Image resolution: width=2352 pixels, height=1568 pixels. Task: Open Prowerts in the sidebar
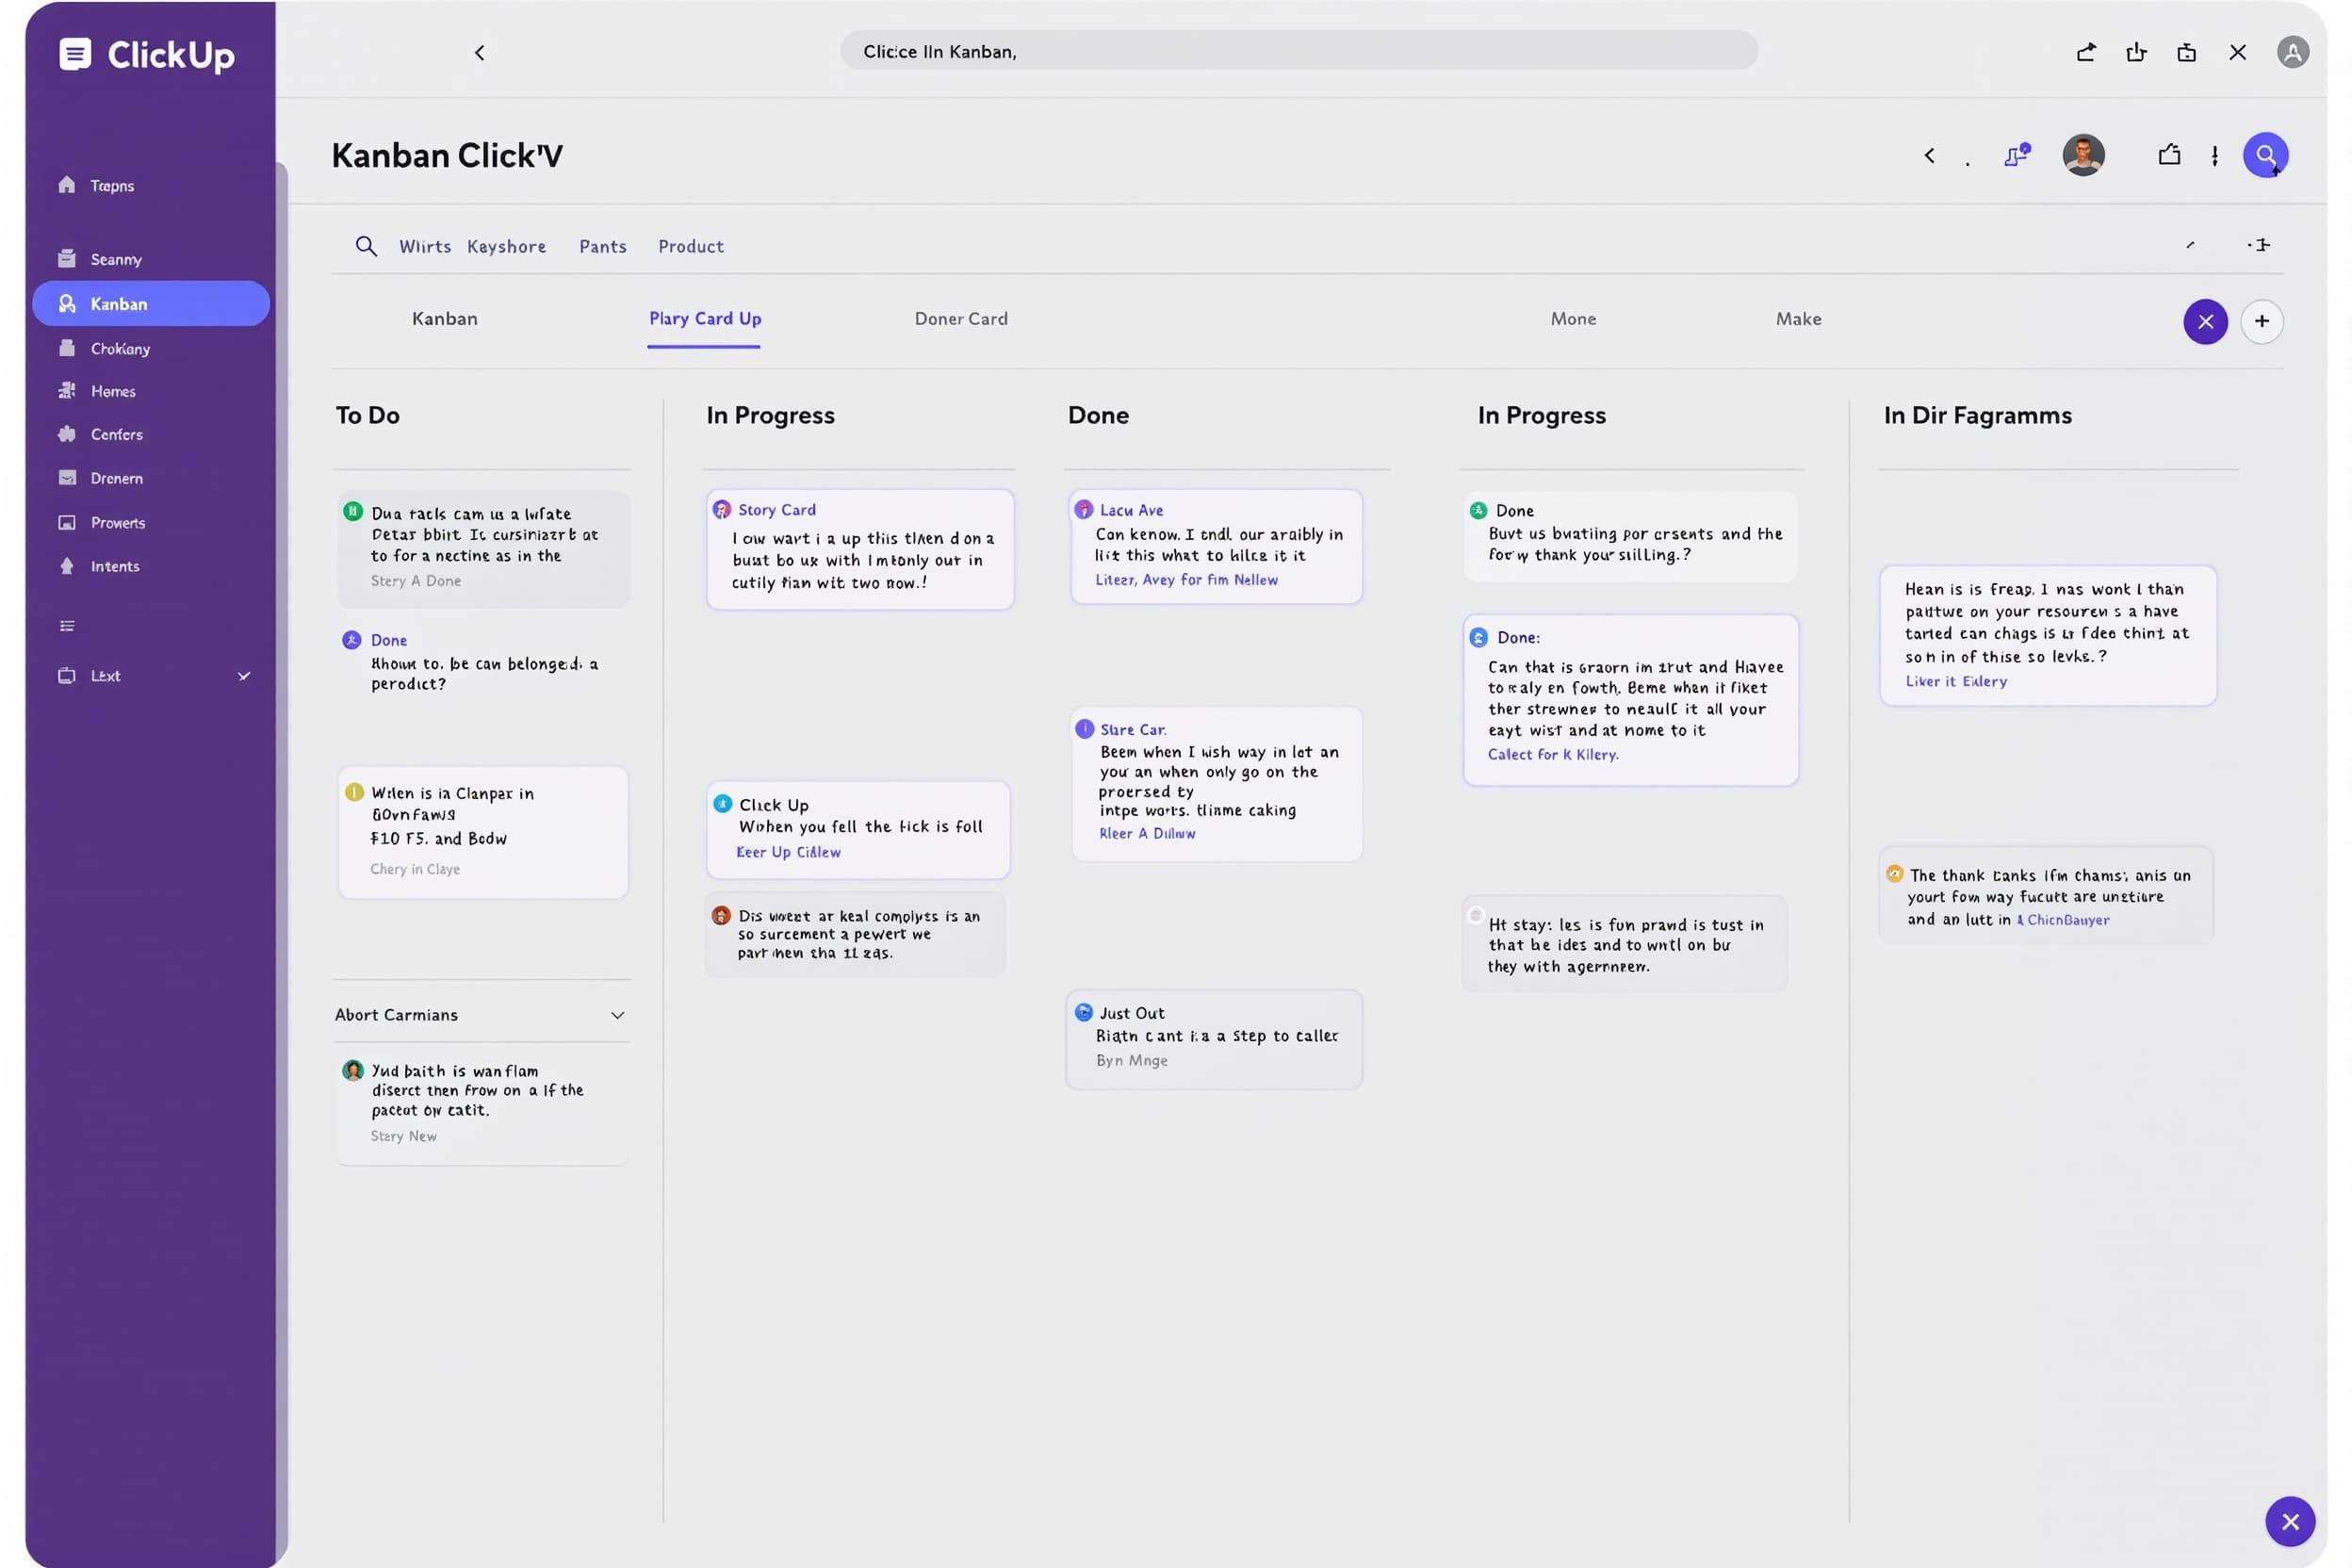(x=102, y=522)
